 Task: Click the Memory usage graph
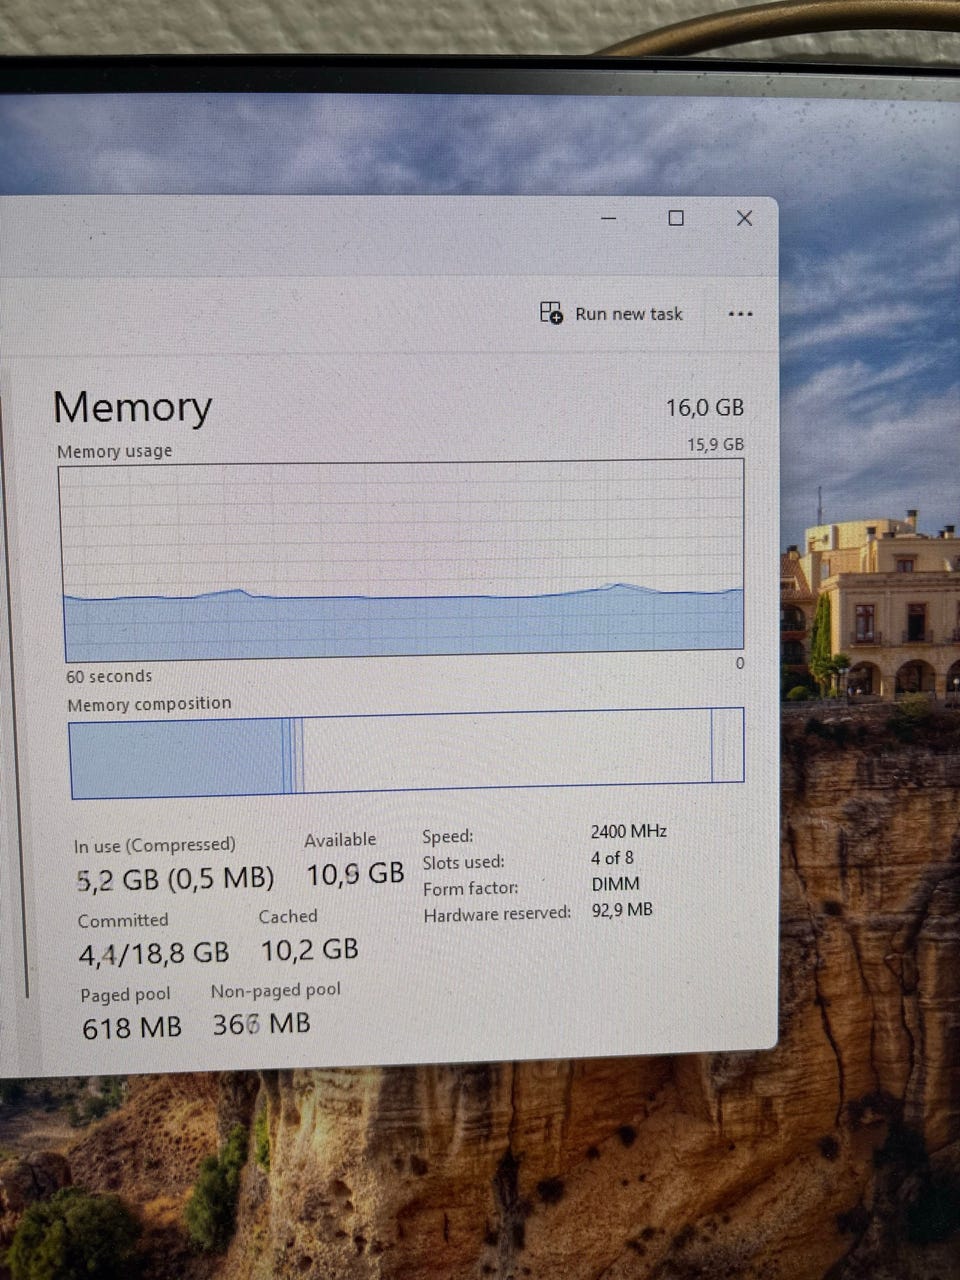click(x=402, y=560)
